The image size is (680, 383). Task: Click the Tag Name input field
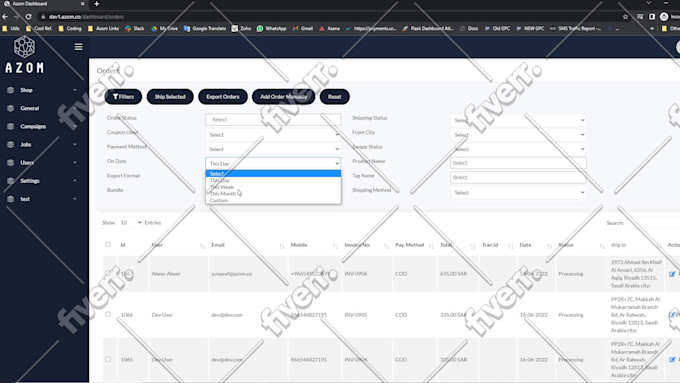click(x=518, y=177)
